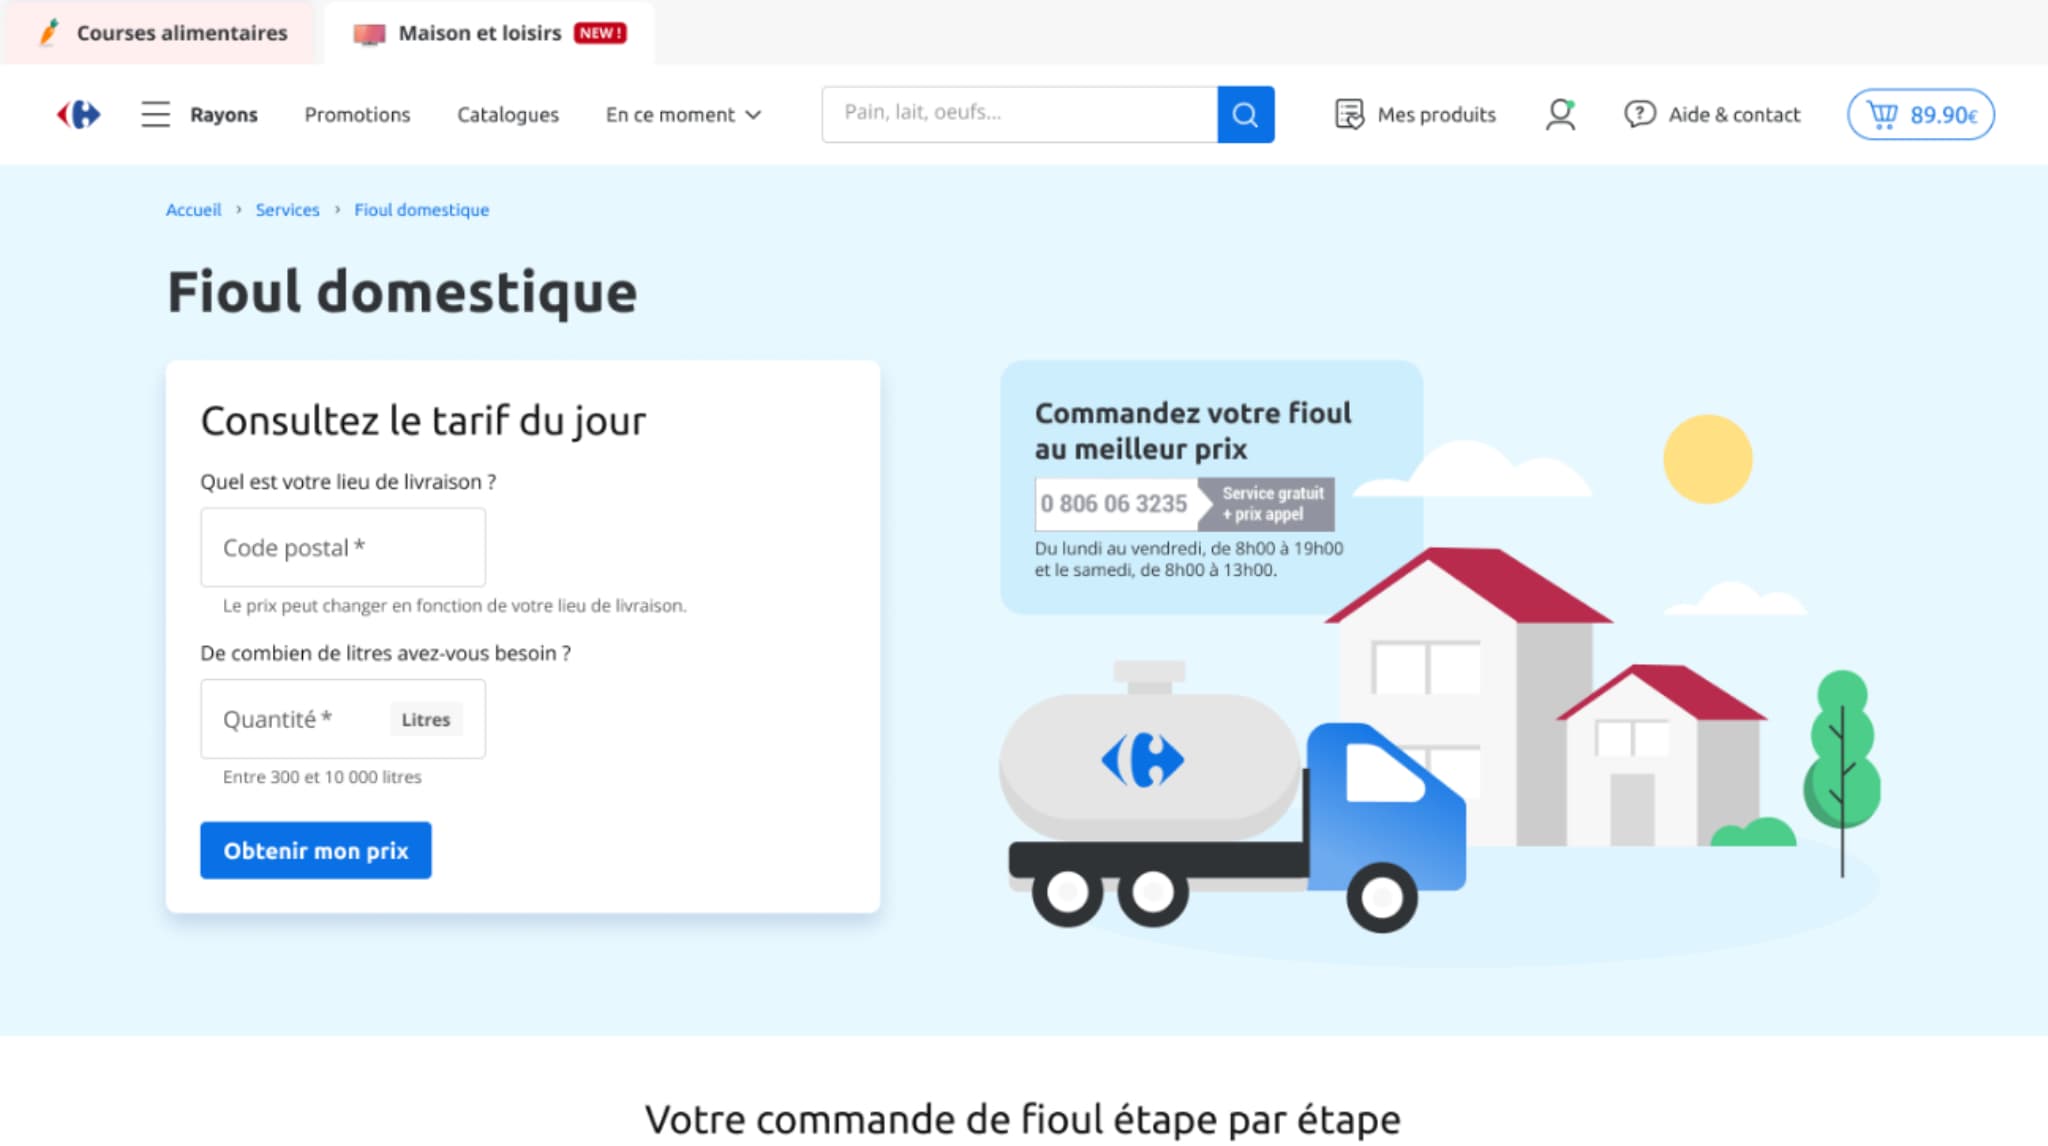Open the Promotions menu item
The width and height of the screenshot is (2048, 1146).
357,114
